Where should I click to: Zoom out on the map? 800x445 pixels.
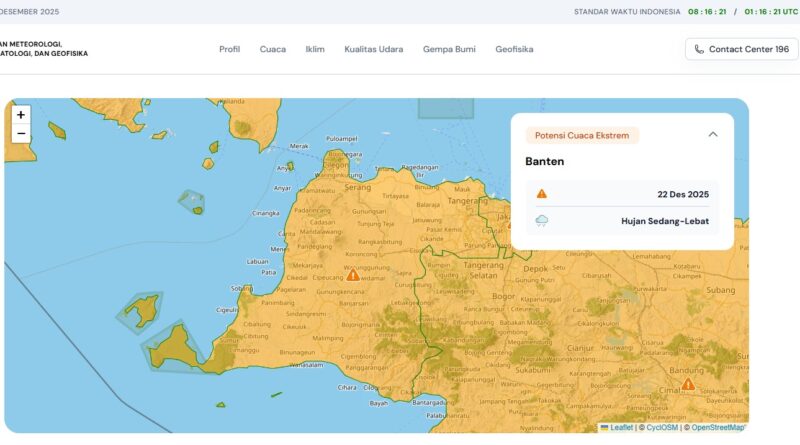21,134
